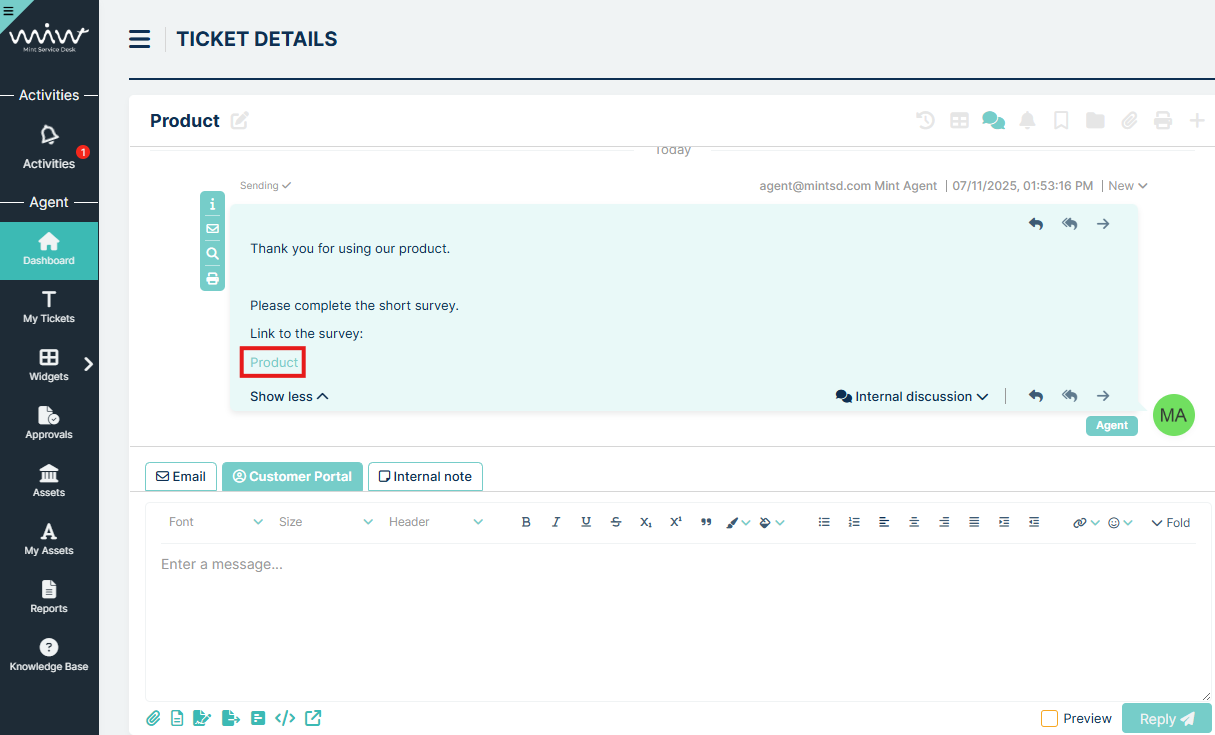1215x735 pixels.
Task: Open the Product survey link
Action: pyautogui.click(x=274, y=362)
